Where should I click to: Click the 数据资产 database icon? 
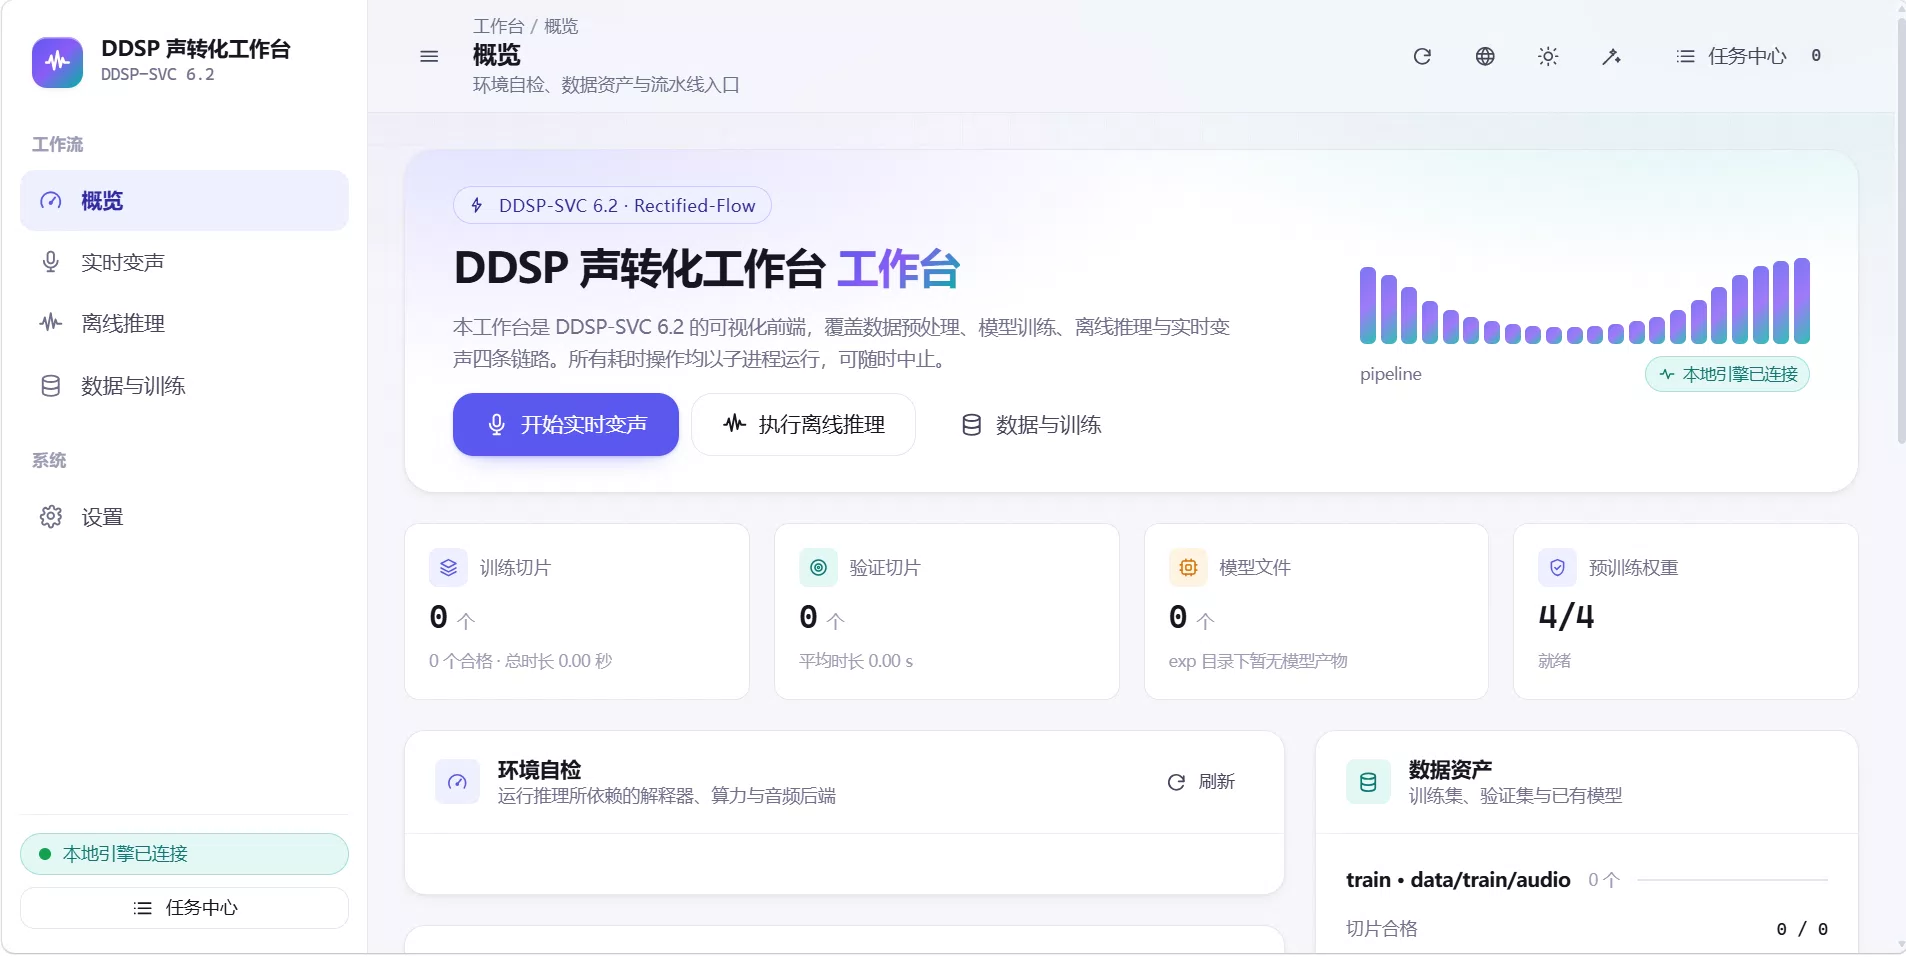click(1368, 782)
